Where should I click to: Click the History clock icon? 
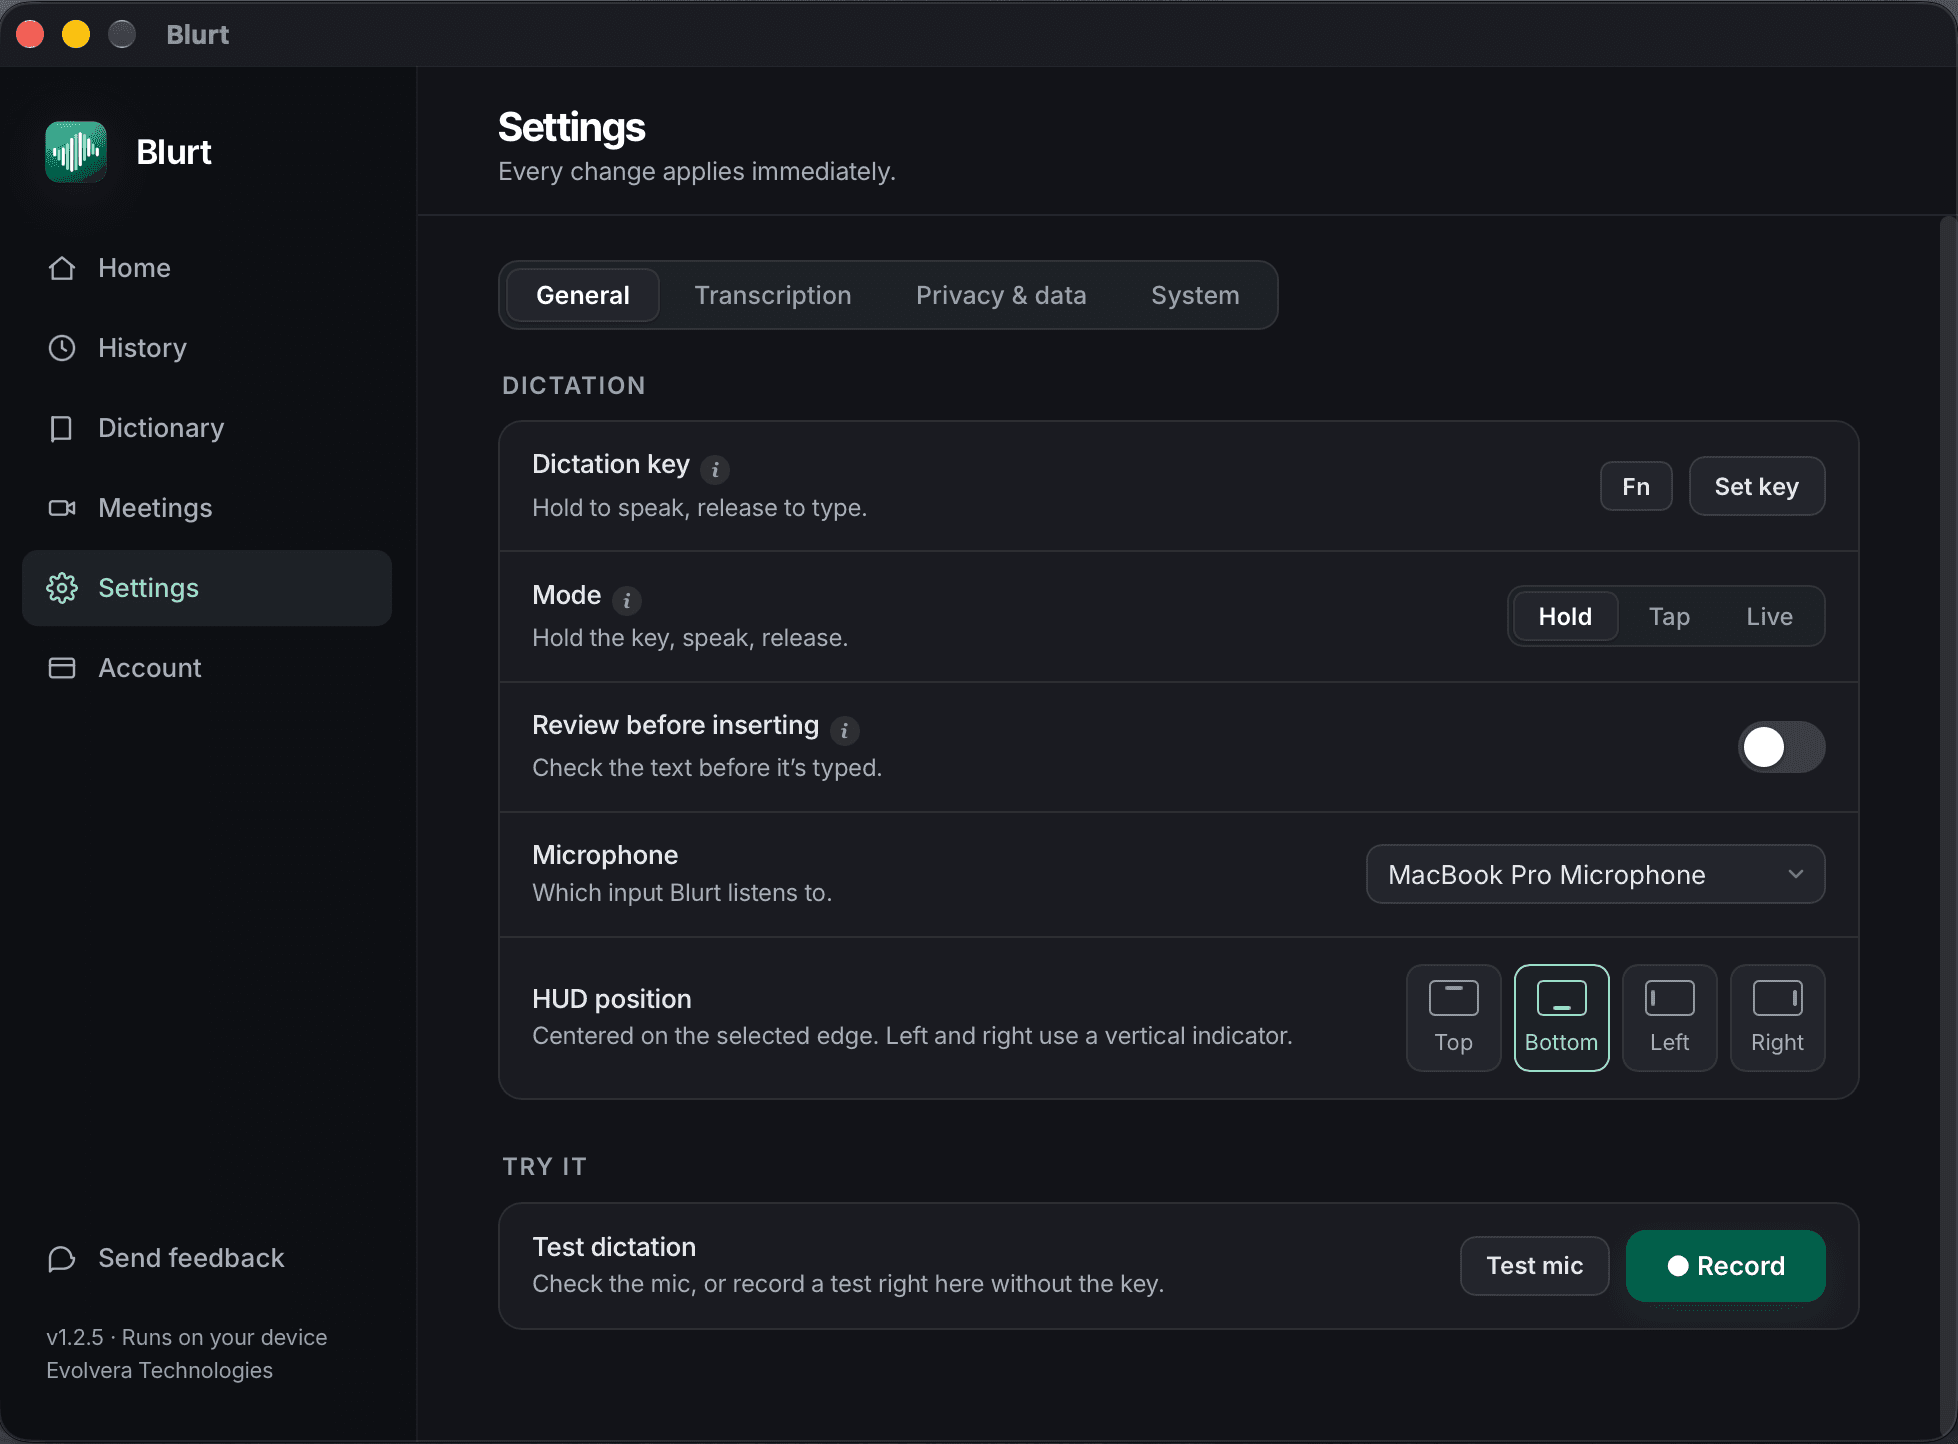point(62,348)
